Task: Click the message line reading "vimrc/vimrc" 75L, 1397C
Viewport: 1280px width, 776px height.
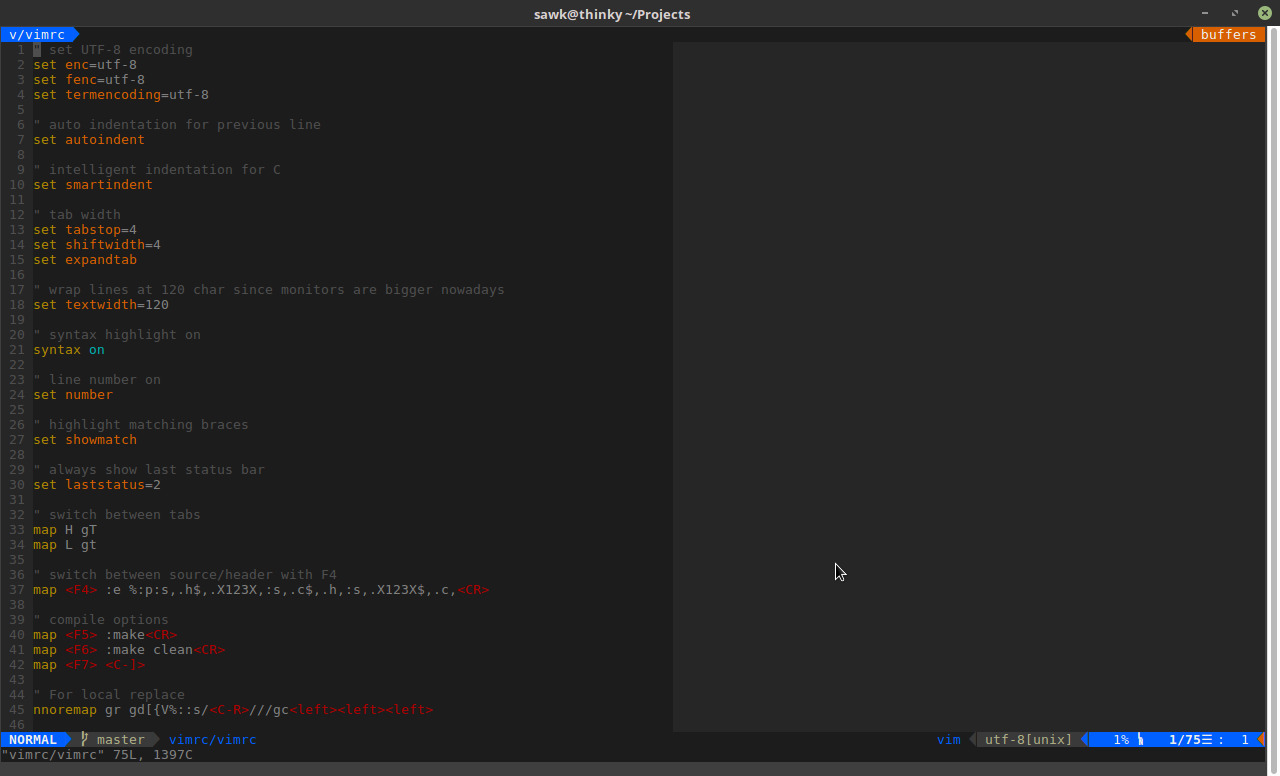Action: pos(97,755)
